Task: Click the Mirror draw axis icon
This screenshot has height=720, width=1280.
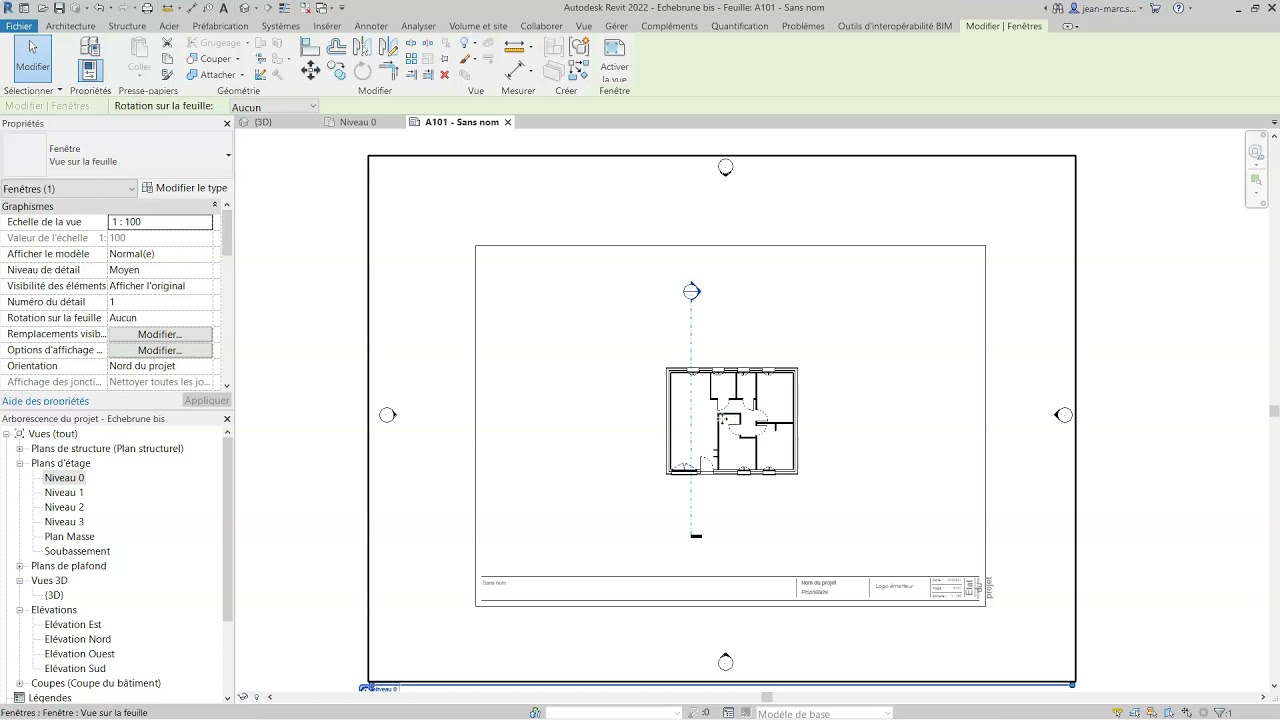Action: point(388,47)
